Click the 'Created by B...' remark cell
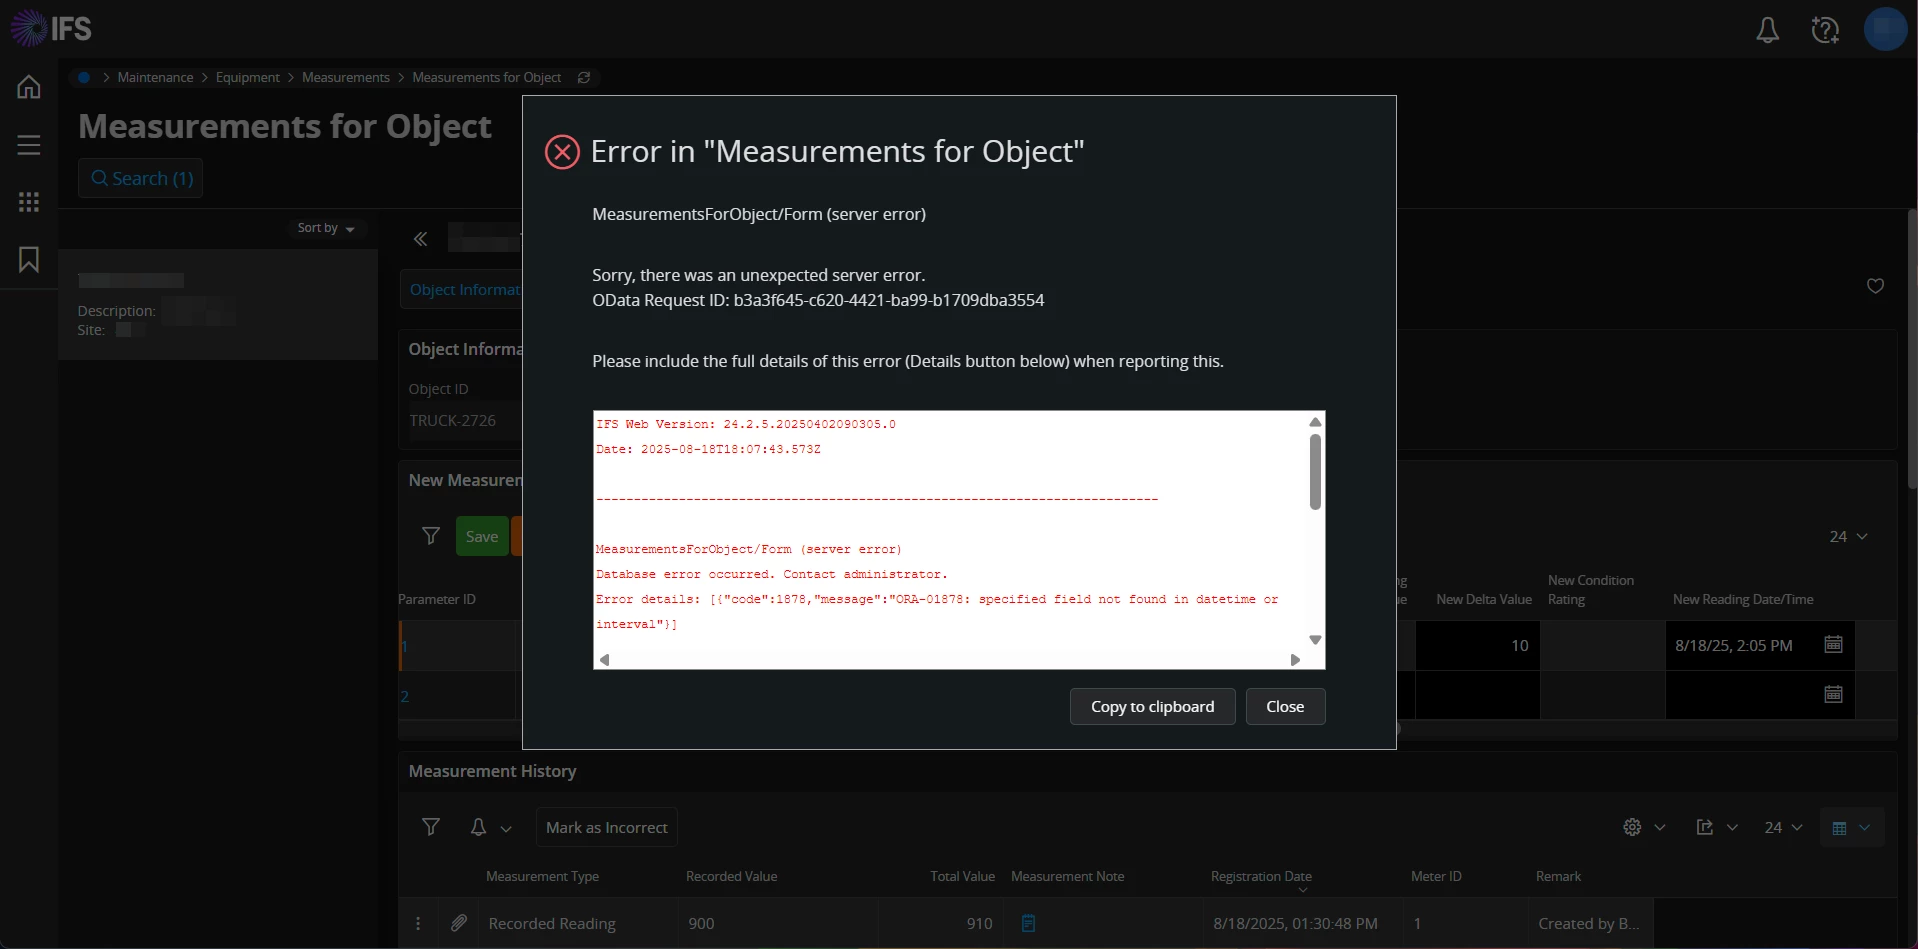The width and height of the screenshot is (1918, 949). [1589, 923]
